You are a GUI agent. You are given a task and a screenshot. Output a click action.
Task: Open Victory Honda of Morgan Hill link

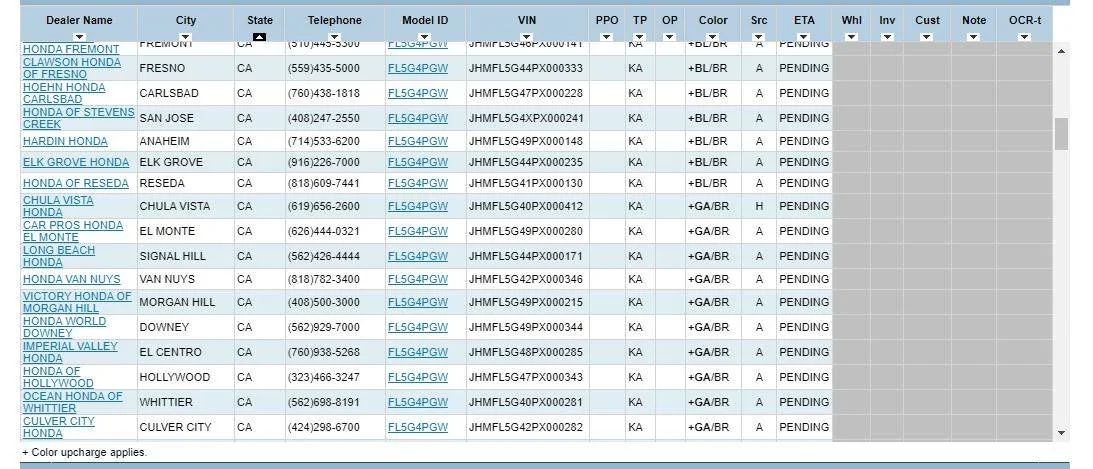77,302
